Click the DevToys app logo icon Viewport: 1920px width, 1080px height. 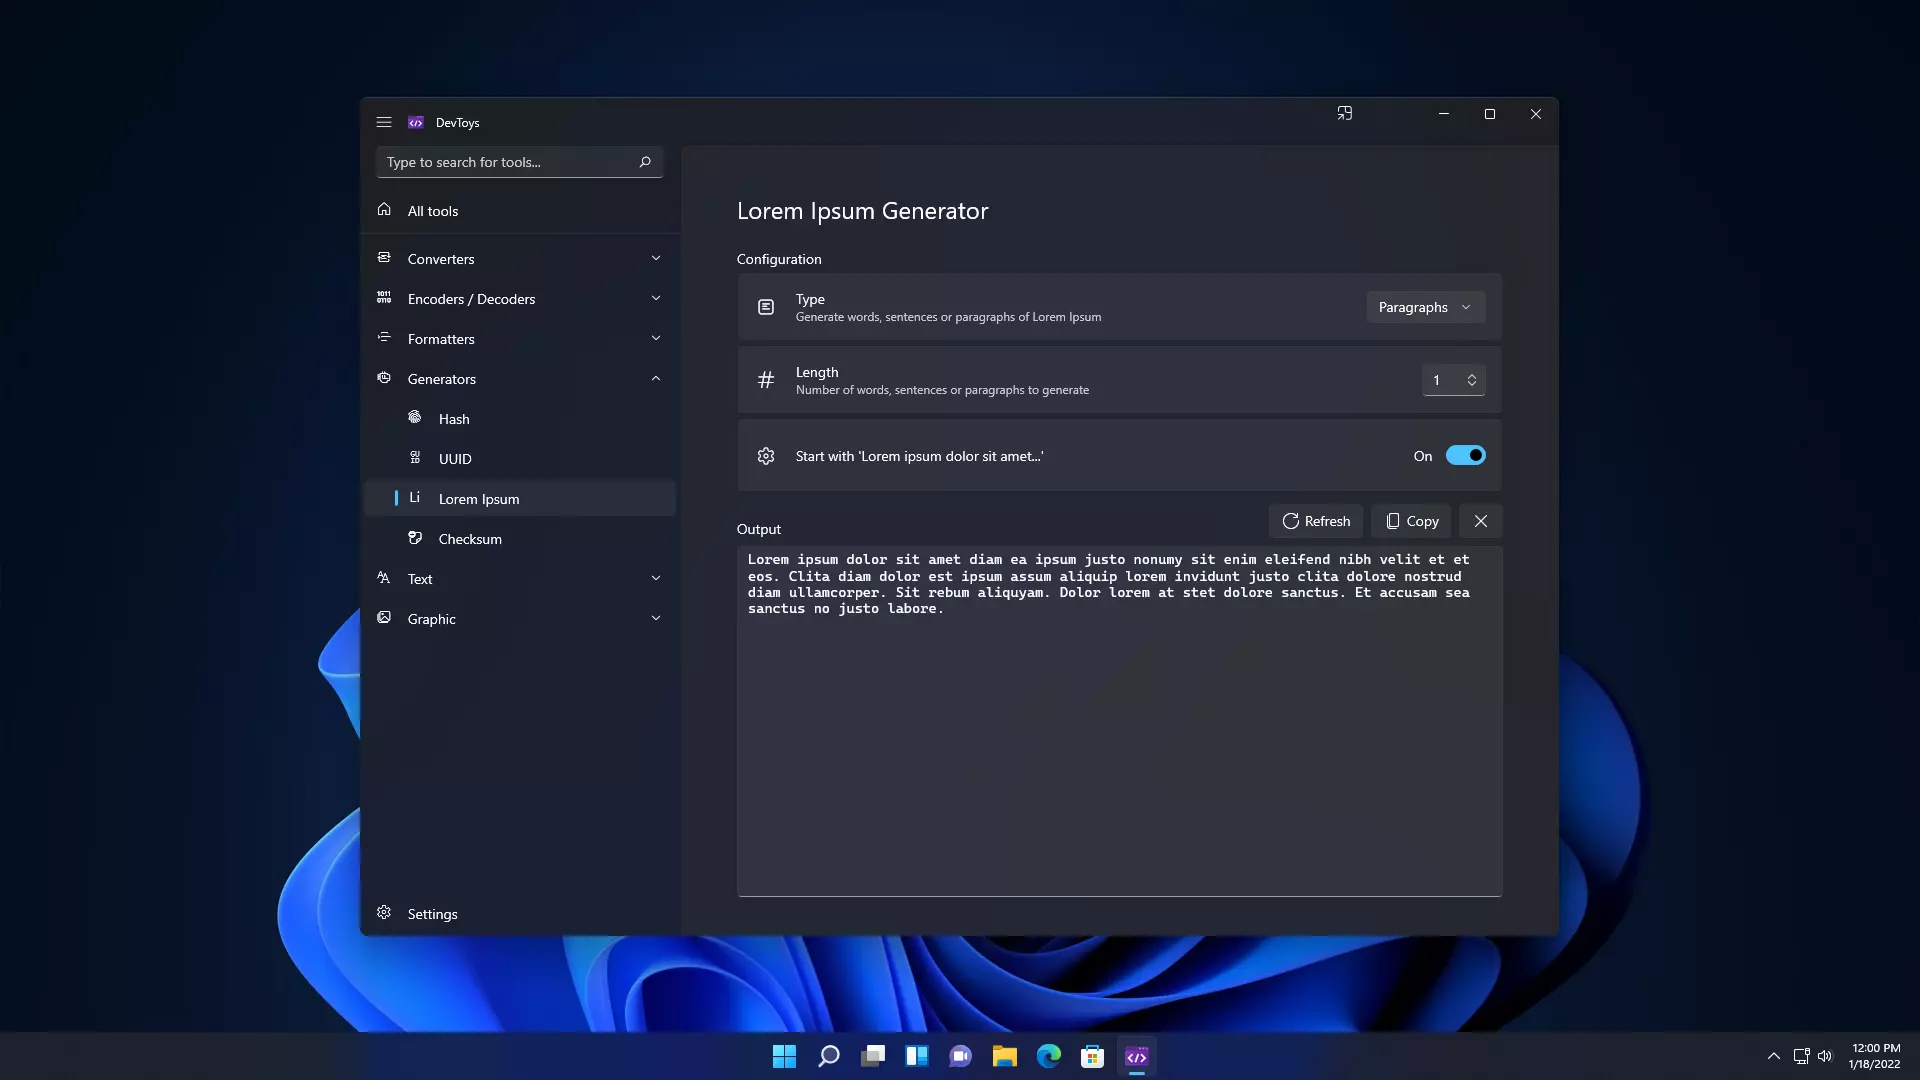(416, 122)
